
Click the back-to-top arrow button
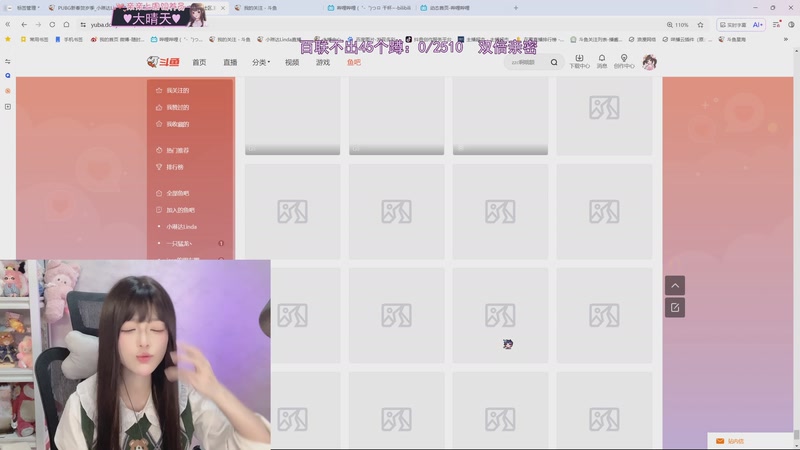[x=675, y=285]
